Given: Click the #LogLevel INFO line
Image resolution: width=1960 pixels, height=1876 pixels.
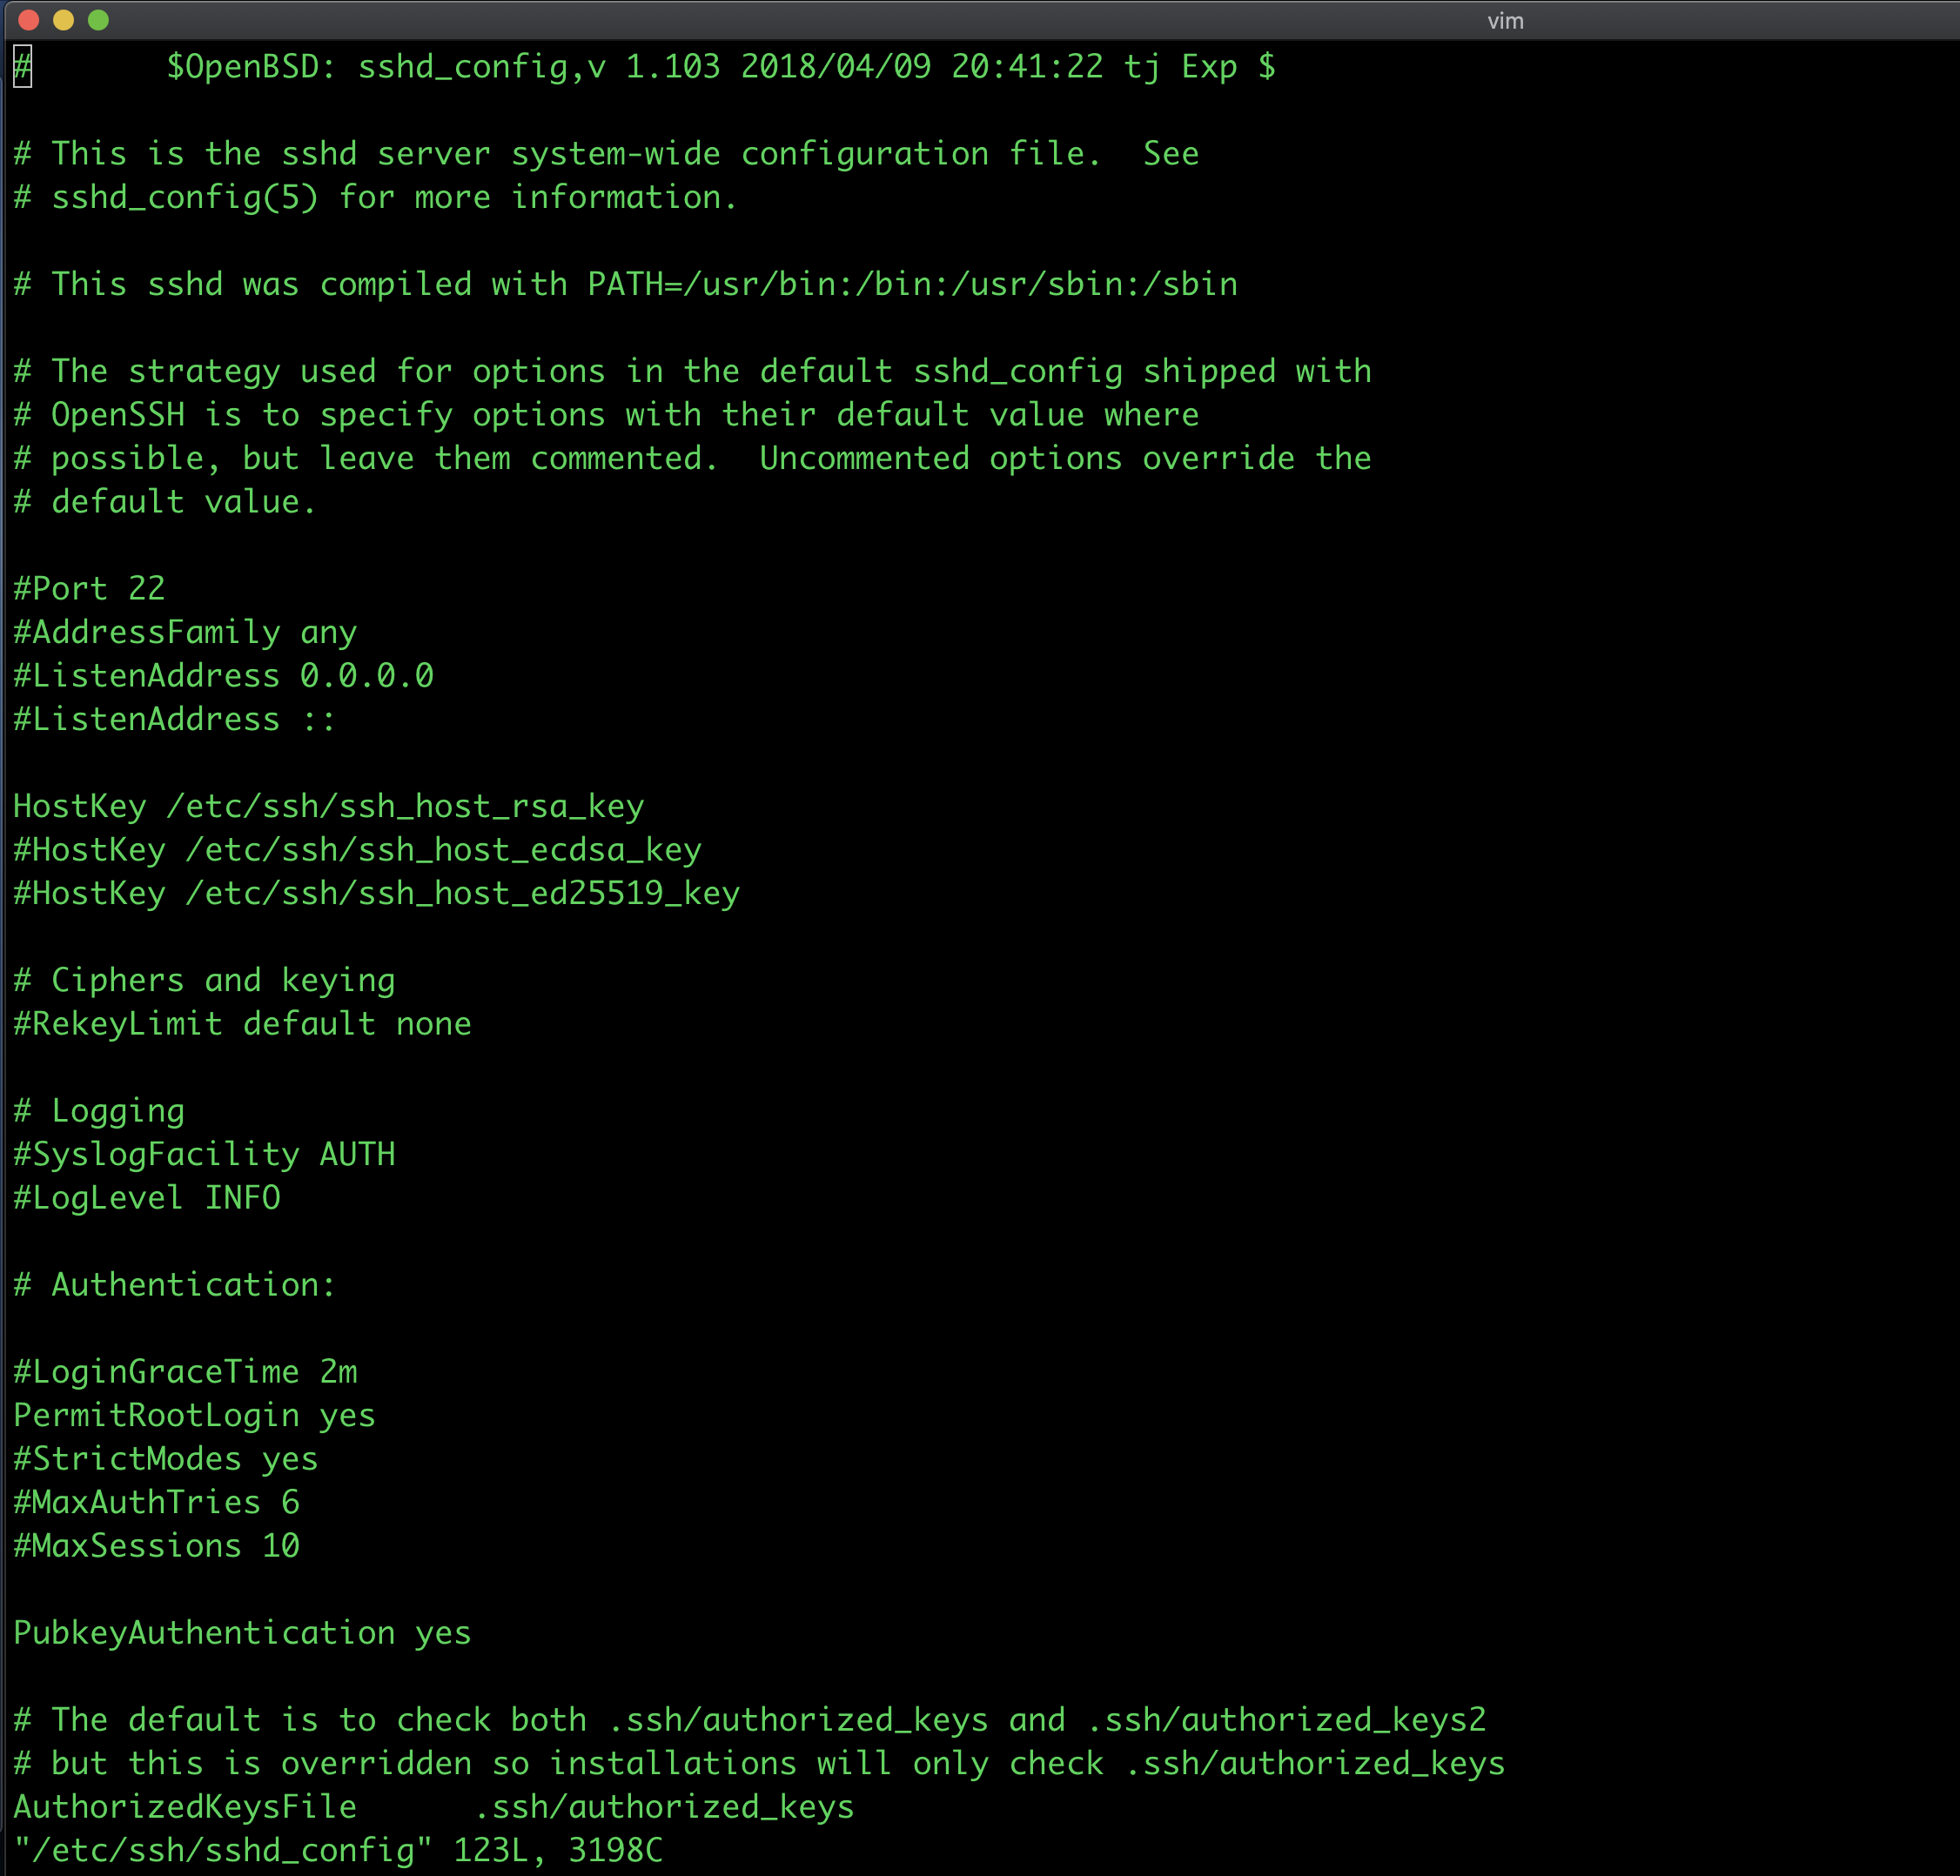Looking at the screenshot, I should coord(147,1198).
